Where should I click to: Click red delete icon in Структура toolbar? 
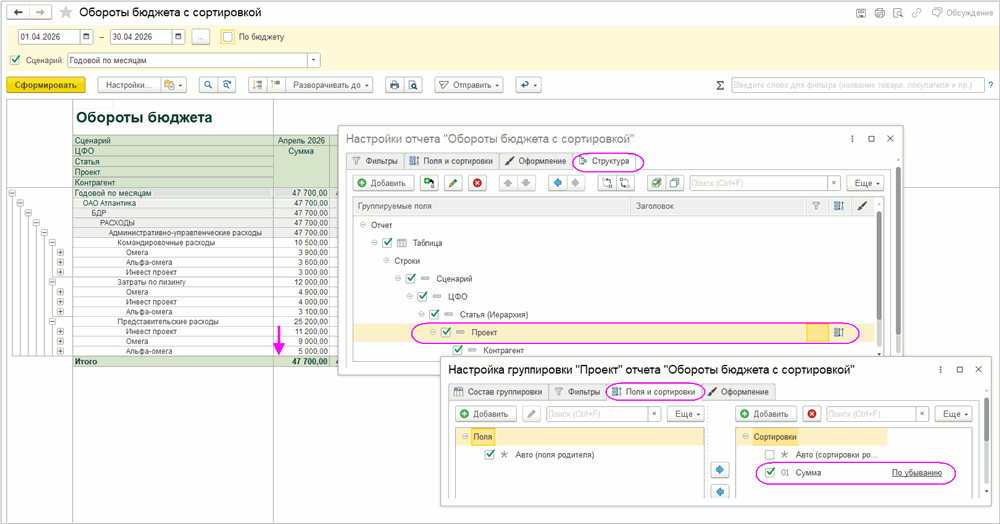[477, 183]
